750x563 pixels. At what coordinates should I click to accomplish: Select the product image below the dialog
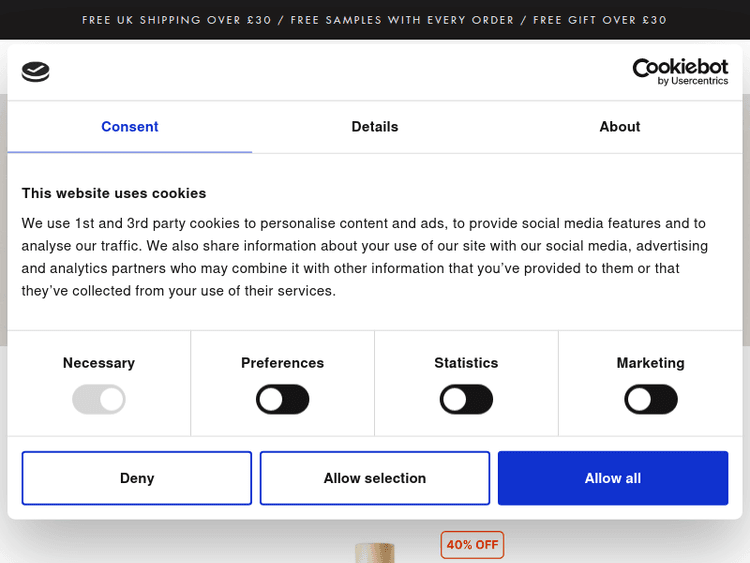(x=375, y=551)
